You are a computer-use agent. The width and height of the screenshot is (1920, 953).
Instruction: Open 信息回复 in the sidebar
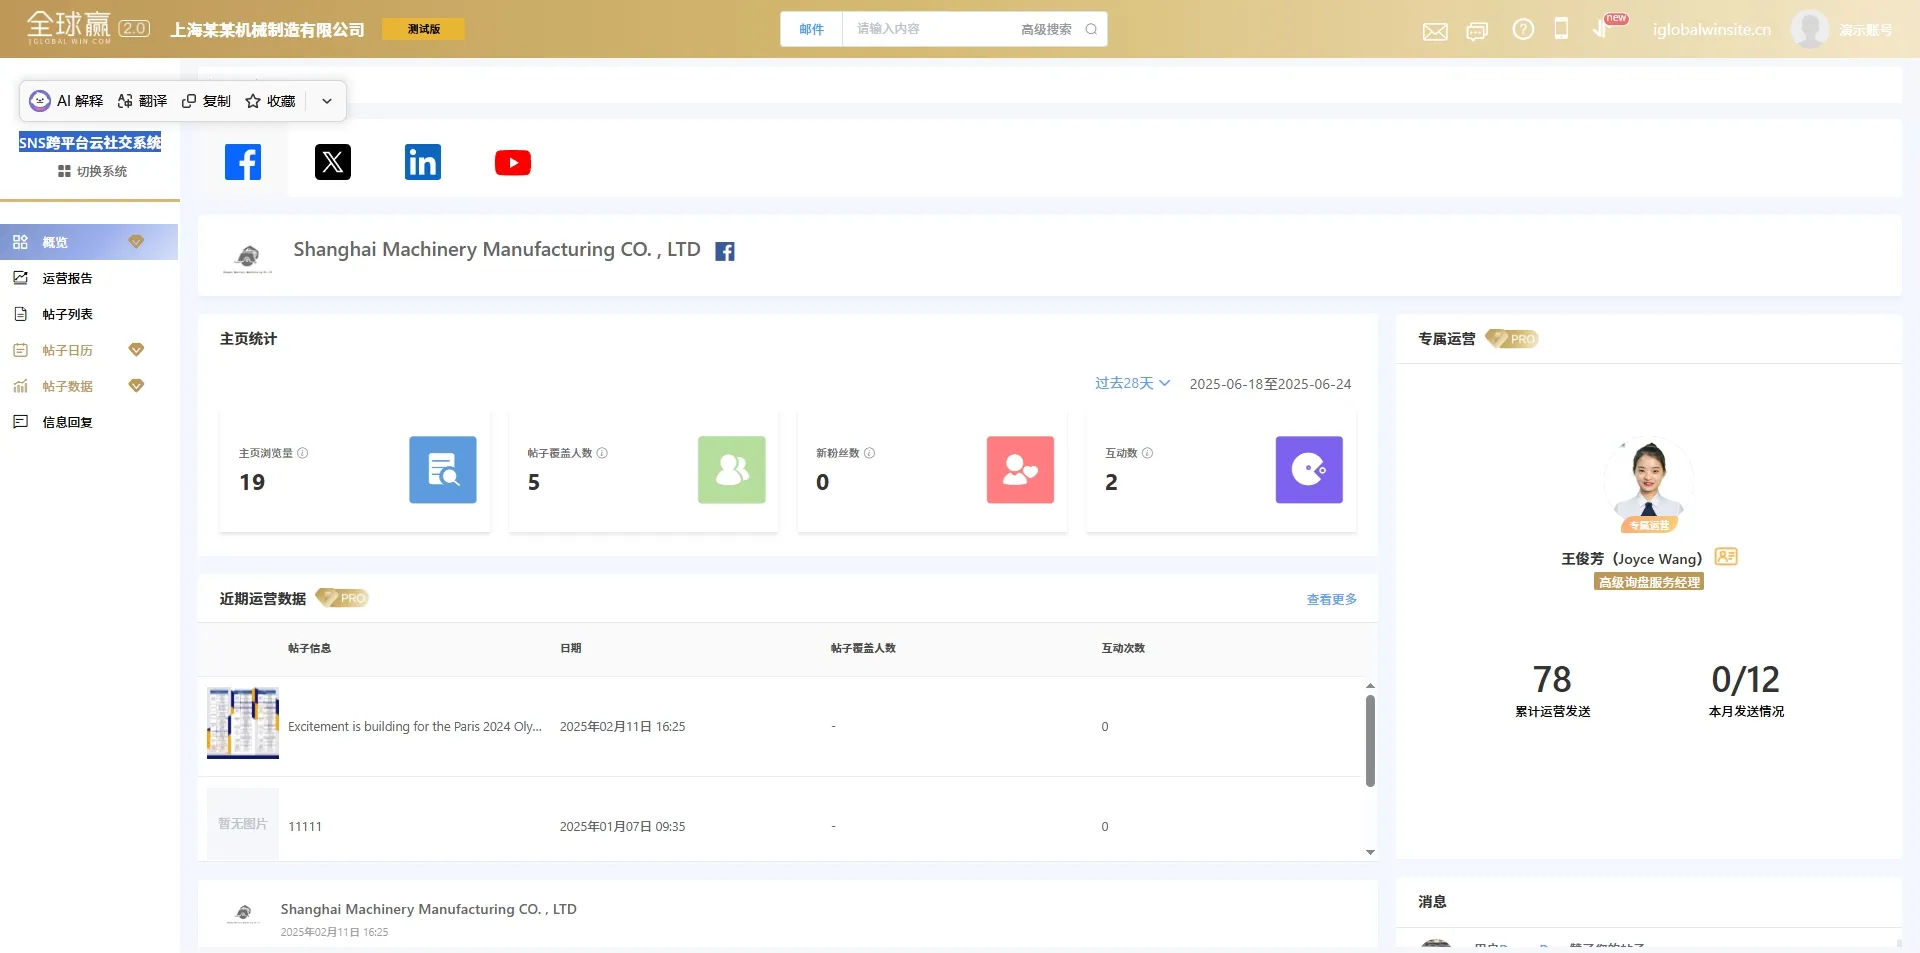[x=67, y=422]
